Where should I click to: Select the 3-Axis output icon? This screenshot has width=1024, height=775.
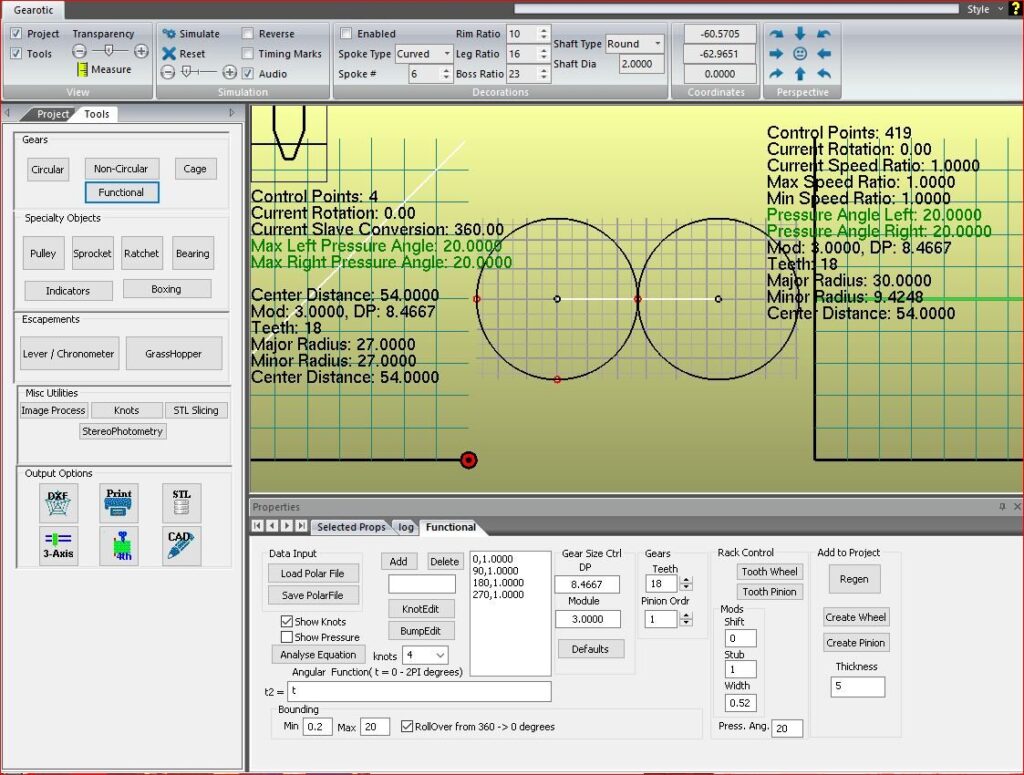point(59,546)
